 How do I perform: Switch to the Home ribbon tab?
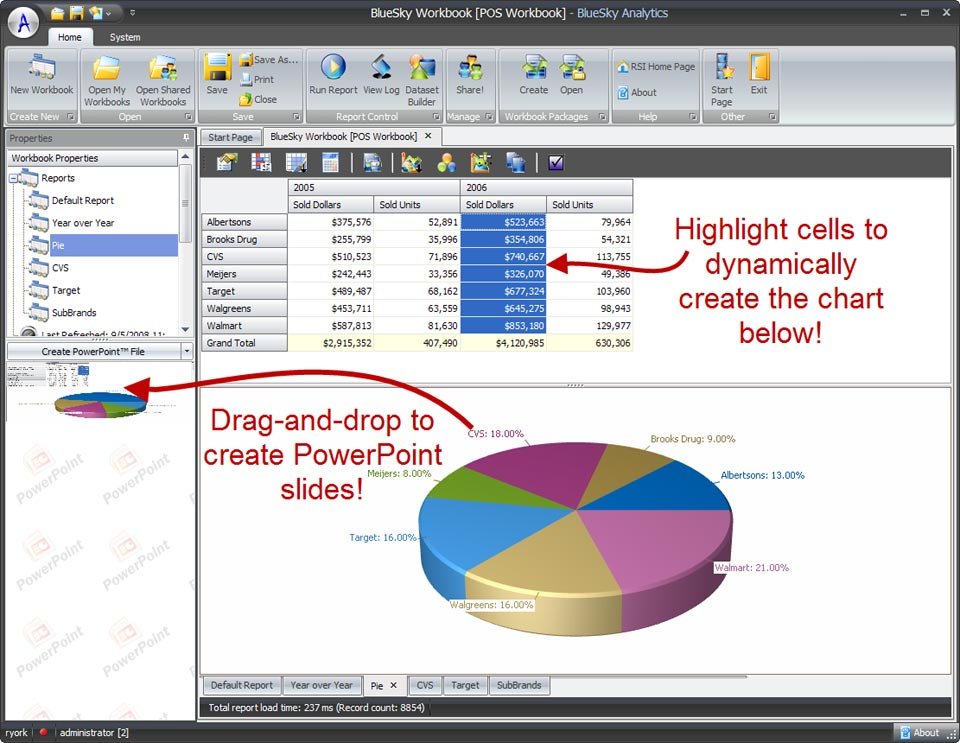coord(70,37)
